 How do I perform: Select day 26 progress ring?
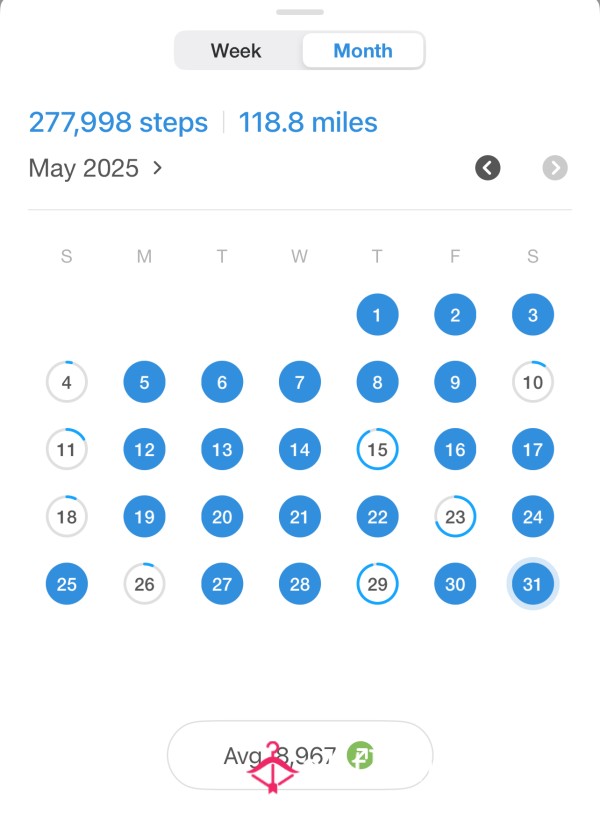(x=144, y=584)
